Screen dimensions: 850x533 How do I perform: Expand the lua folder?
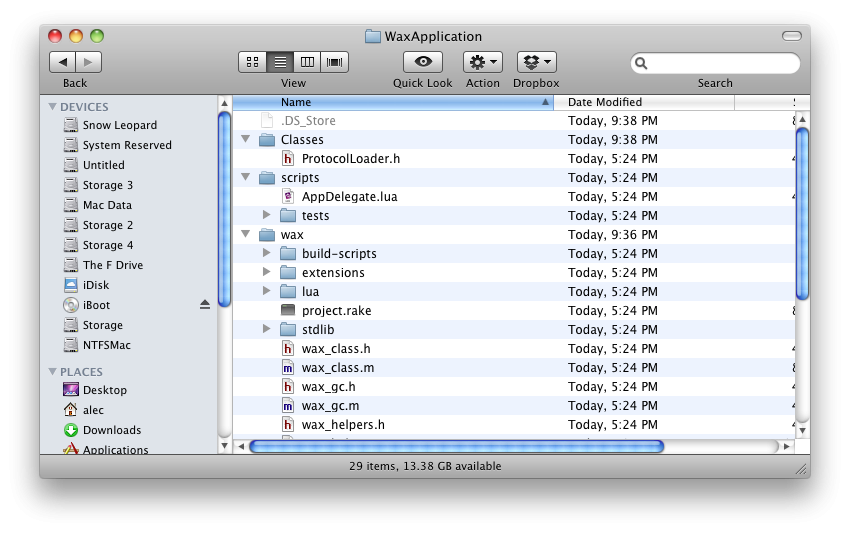tap(266, 291)
